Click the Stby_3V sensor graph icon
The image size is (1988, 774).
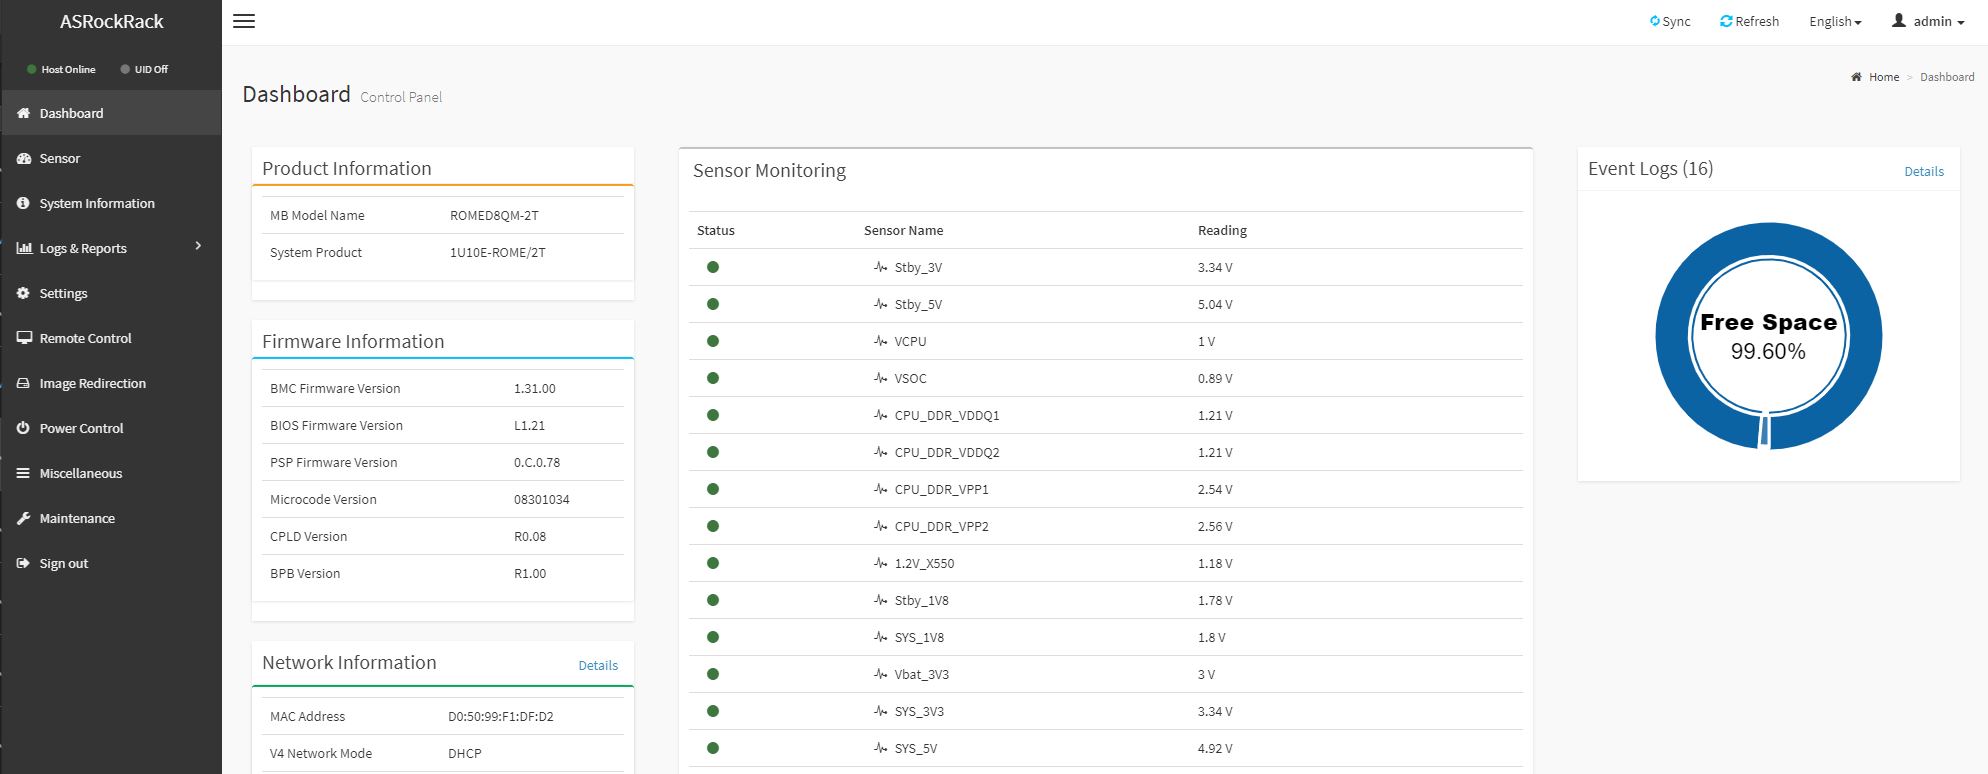click(880, 267)
